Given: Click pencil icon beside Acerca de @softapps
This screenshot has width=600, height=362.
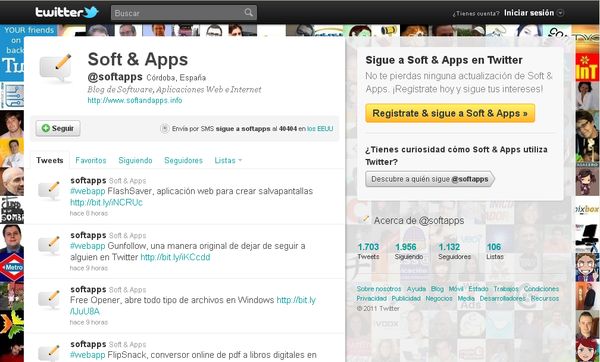Looking at the screenshot, I should pos(365,219).
